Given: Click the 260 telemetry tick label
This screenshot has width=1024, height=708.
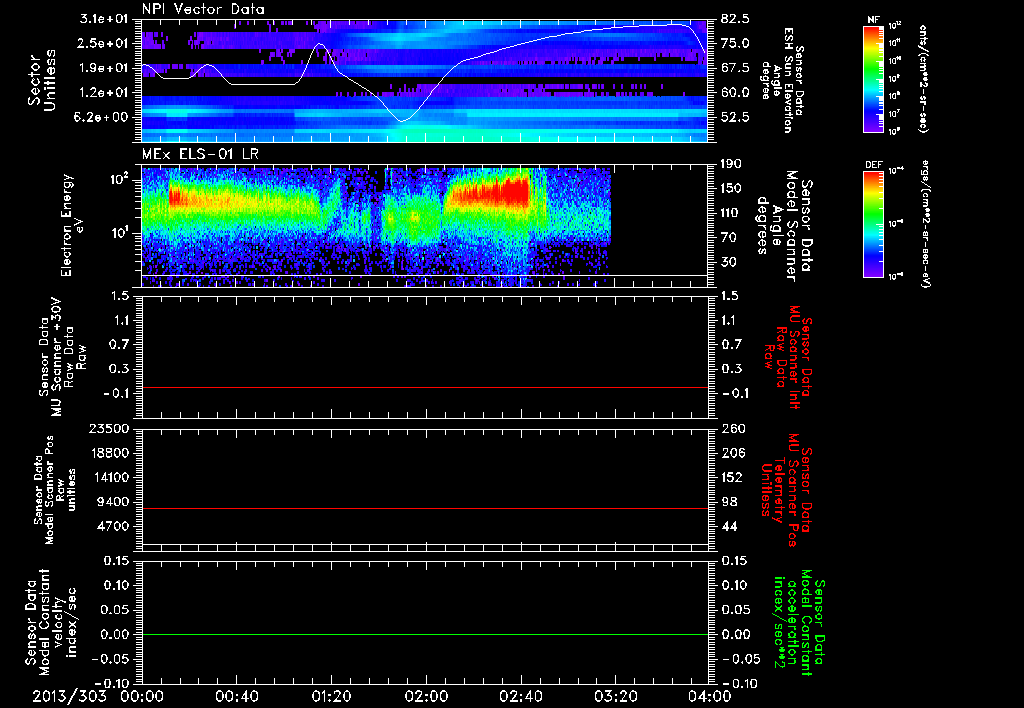Looking at the screenshot, I should (x=732, y=429).
